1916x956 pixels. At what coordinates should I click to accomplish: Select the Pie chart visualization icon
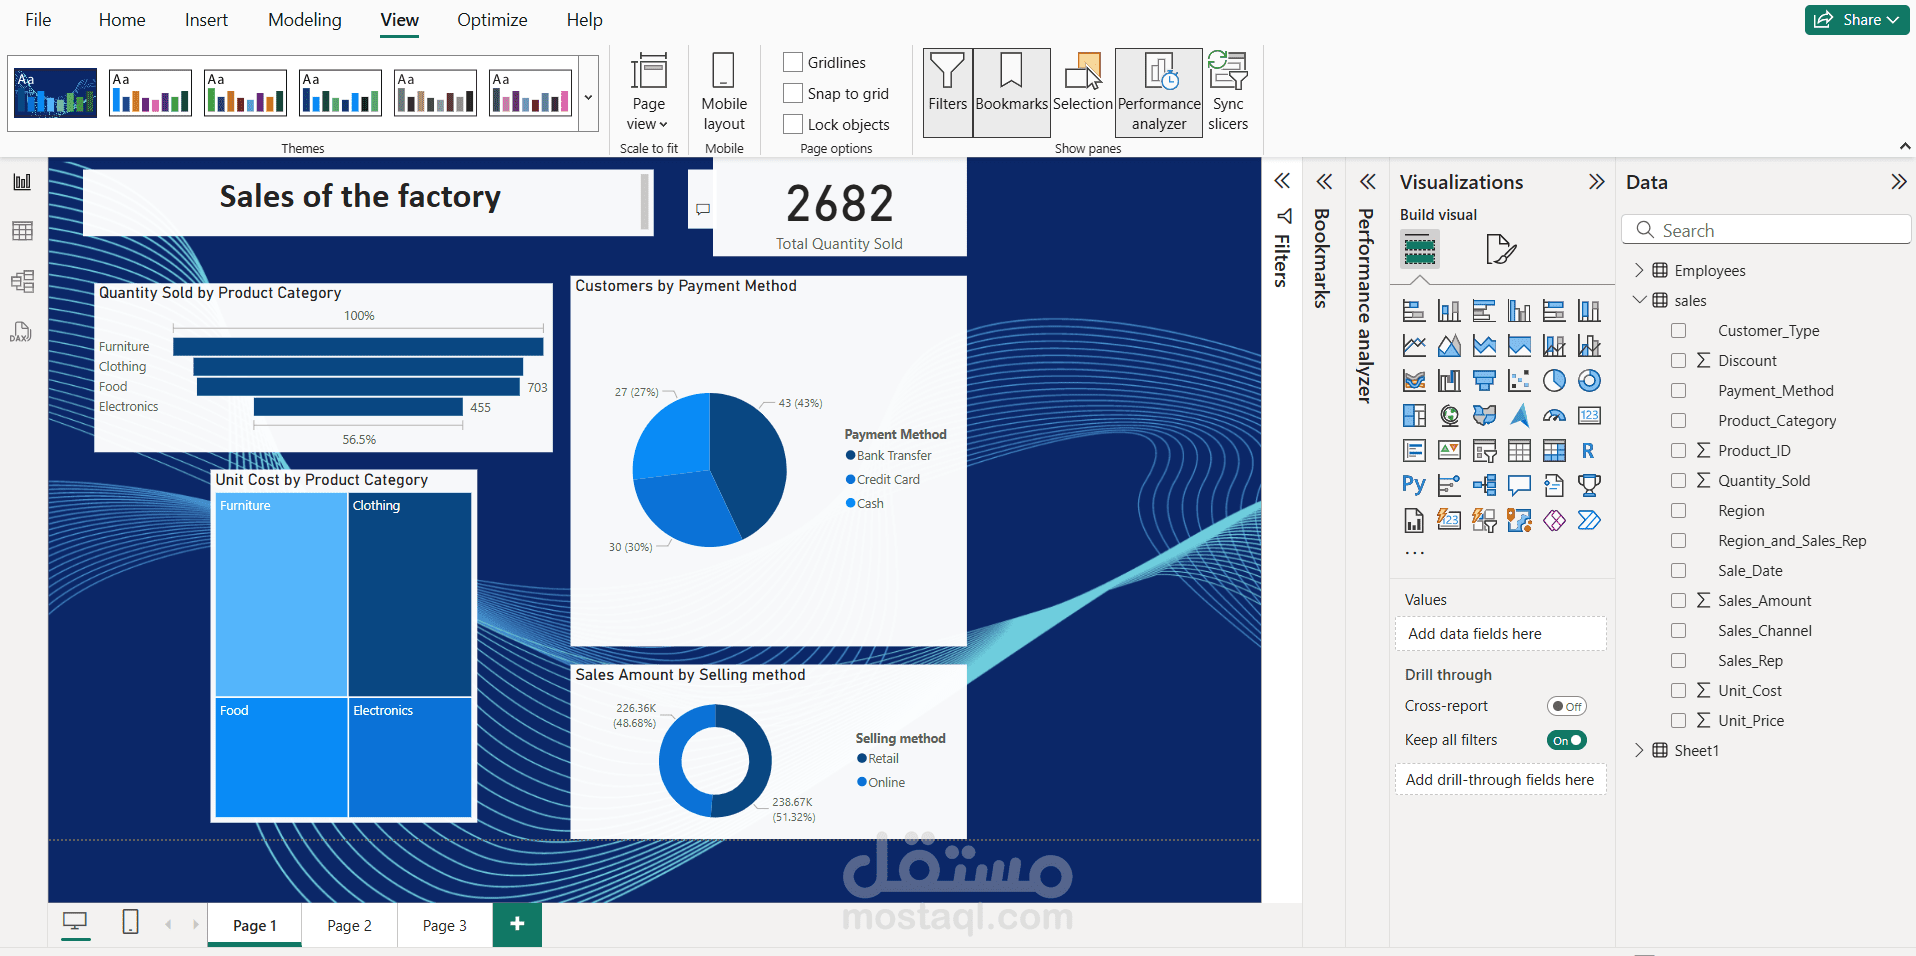[x=1554, y=381]
